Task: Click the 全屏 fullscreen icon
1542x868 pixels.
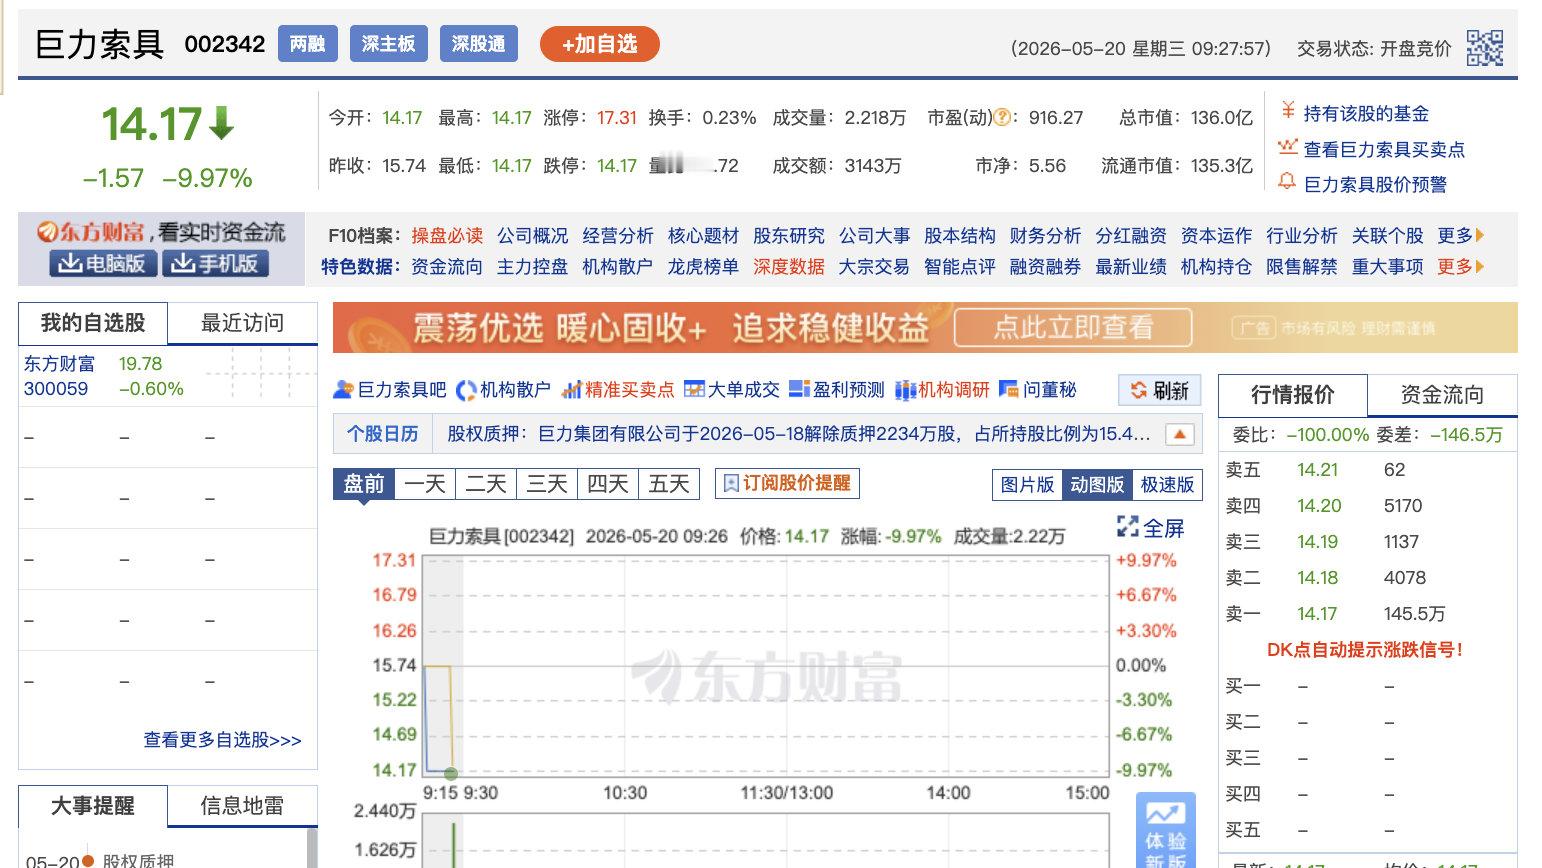Action: [x=1128, y=527]
